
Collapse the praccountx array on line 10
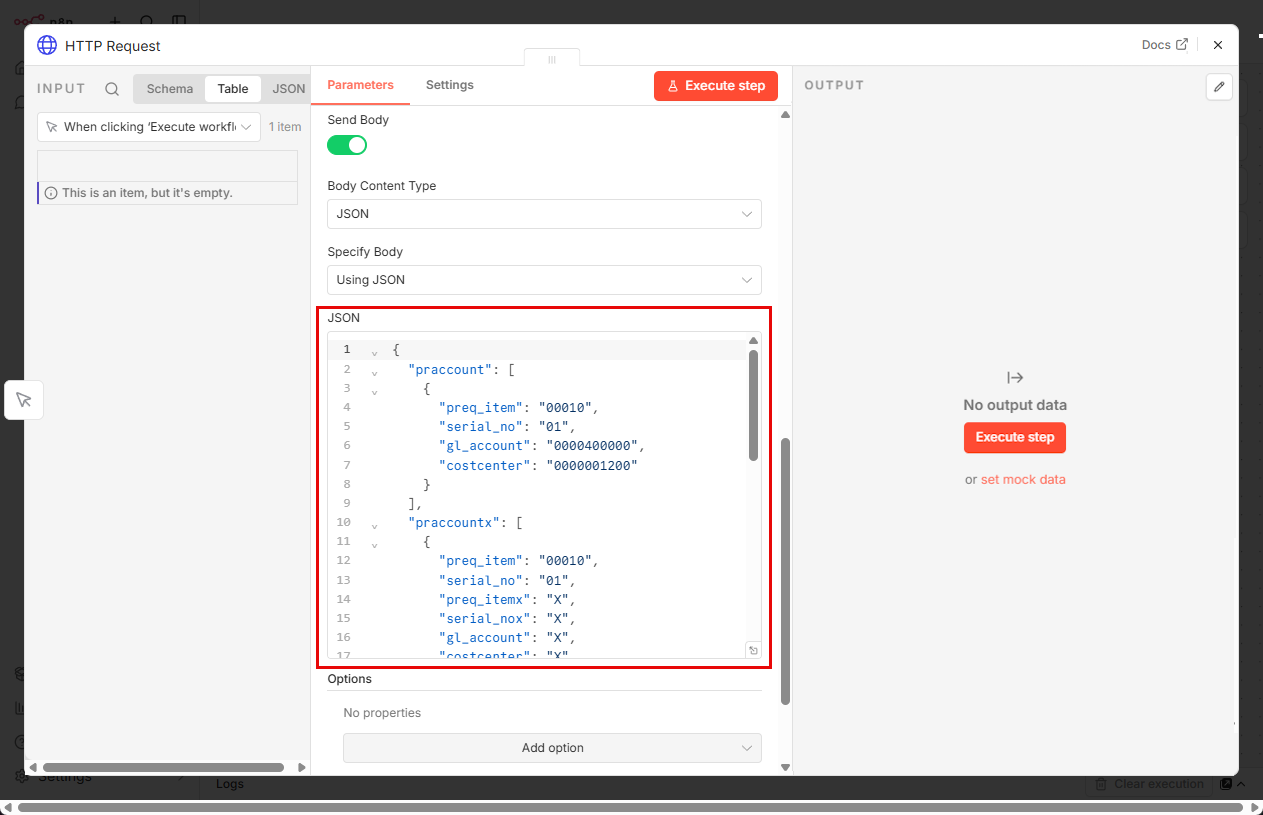374,524
